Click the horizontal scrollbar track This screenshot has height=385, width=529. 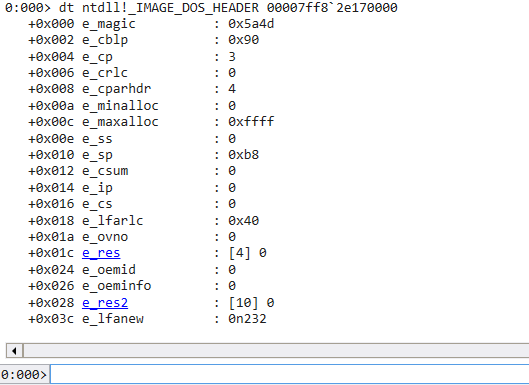(276, 351)
